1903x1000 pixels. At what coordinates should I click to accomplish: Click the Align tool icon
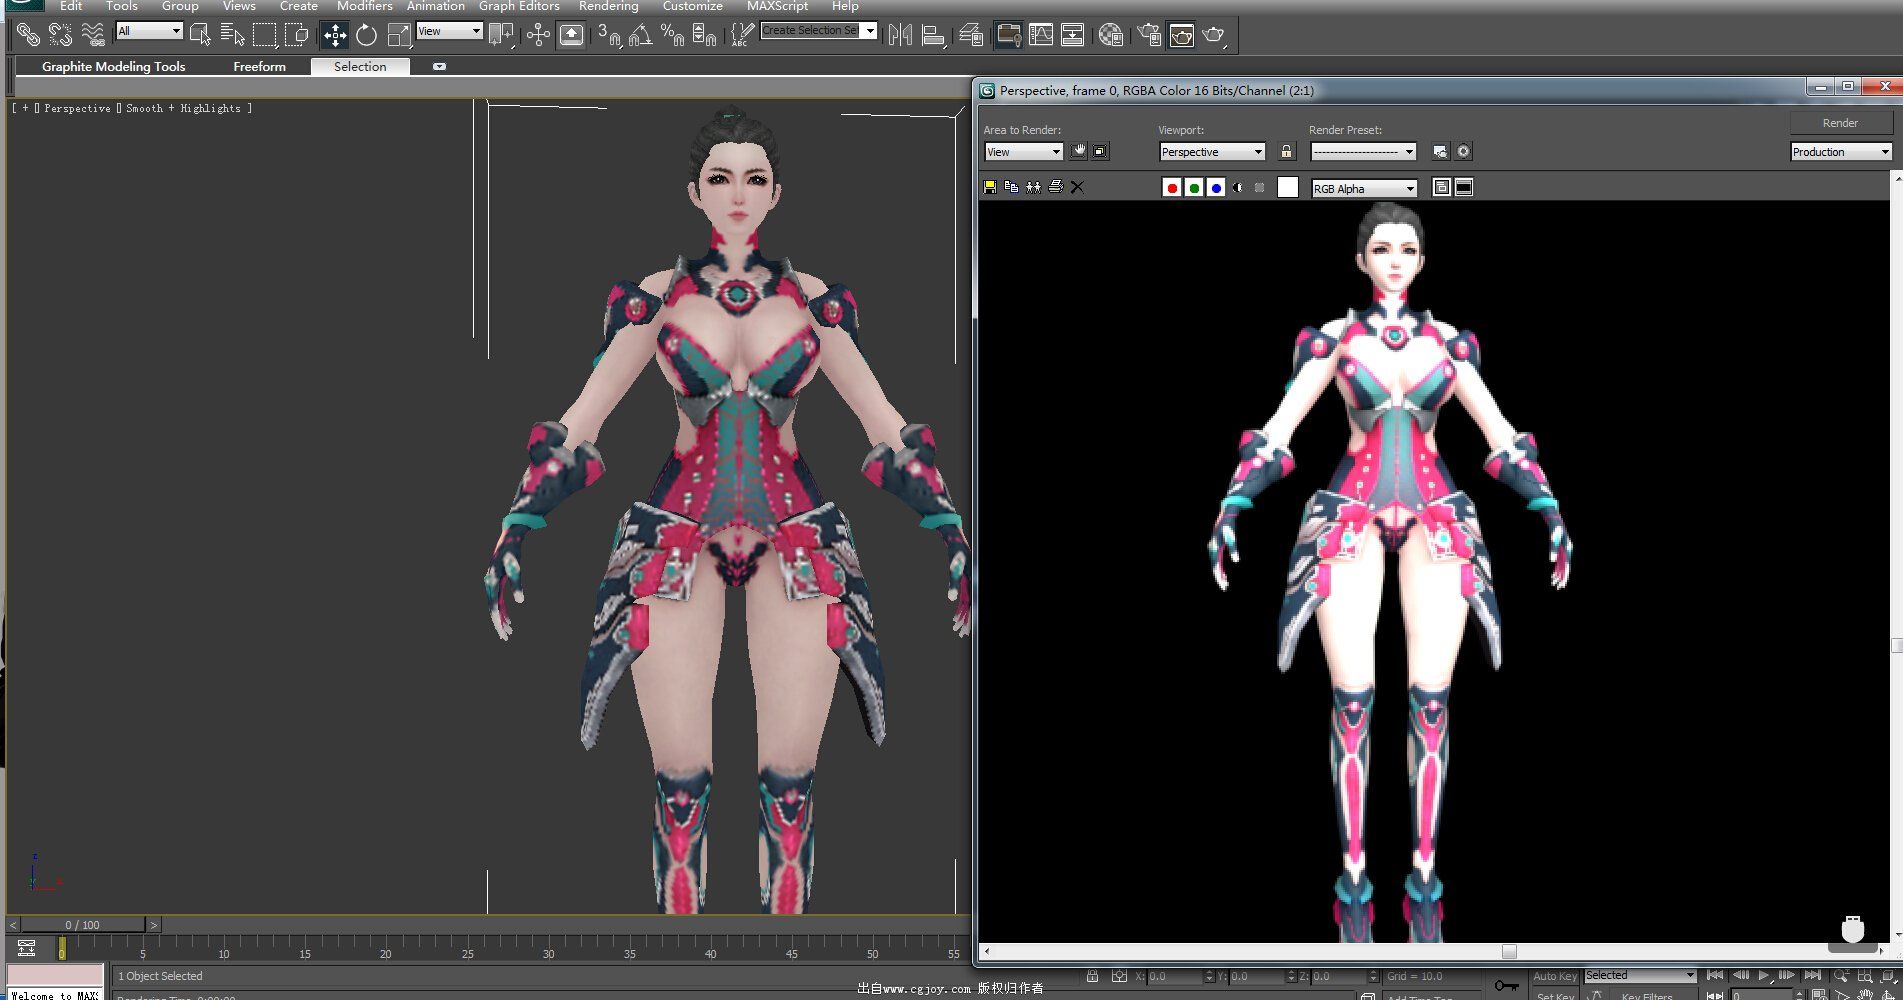coord(933,35)
